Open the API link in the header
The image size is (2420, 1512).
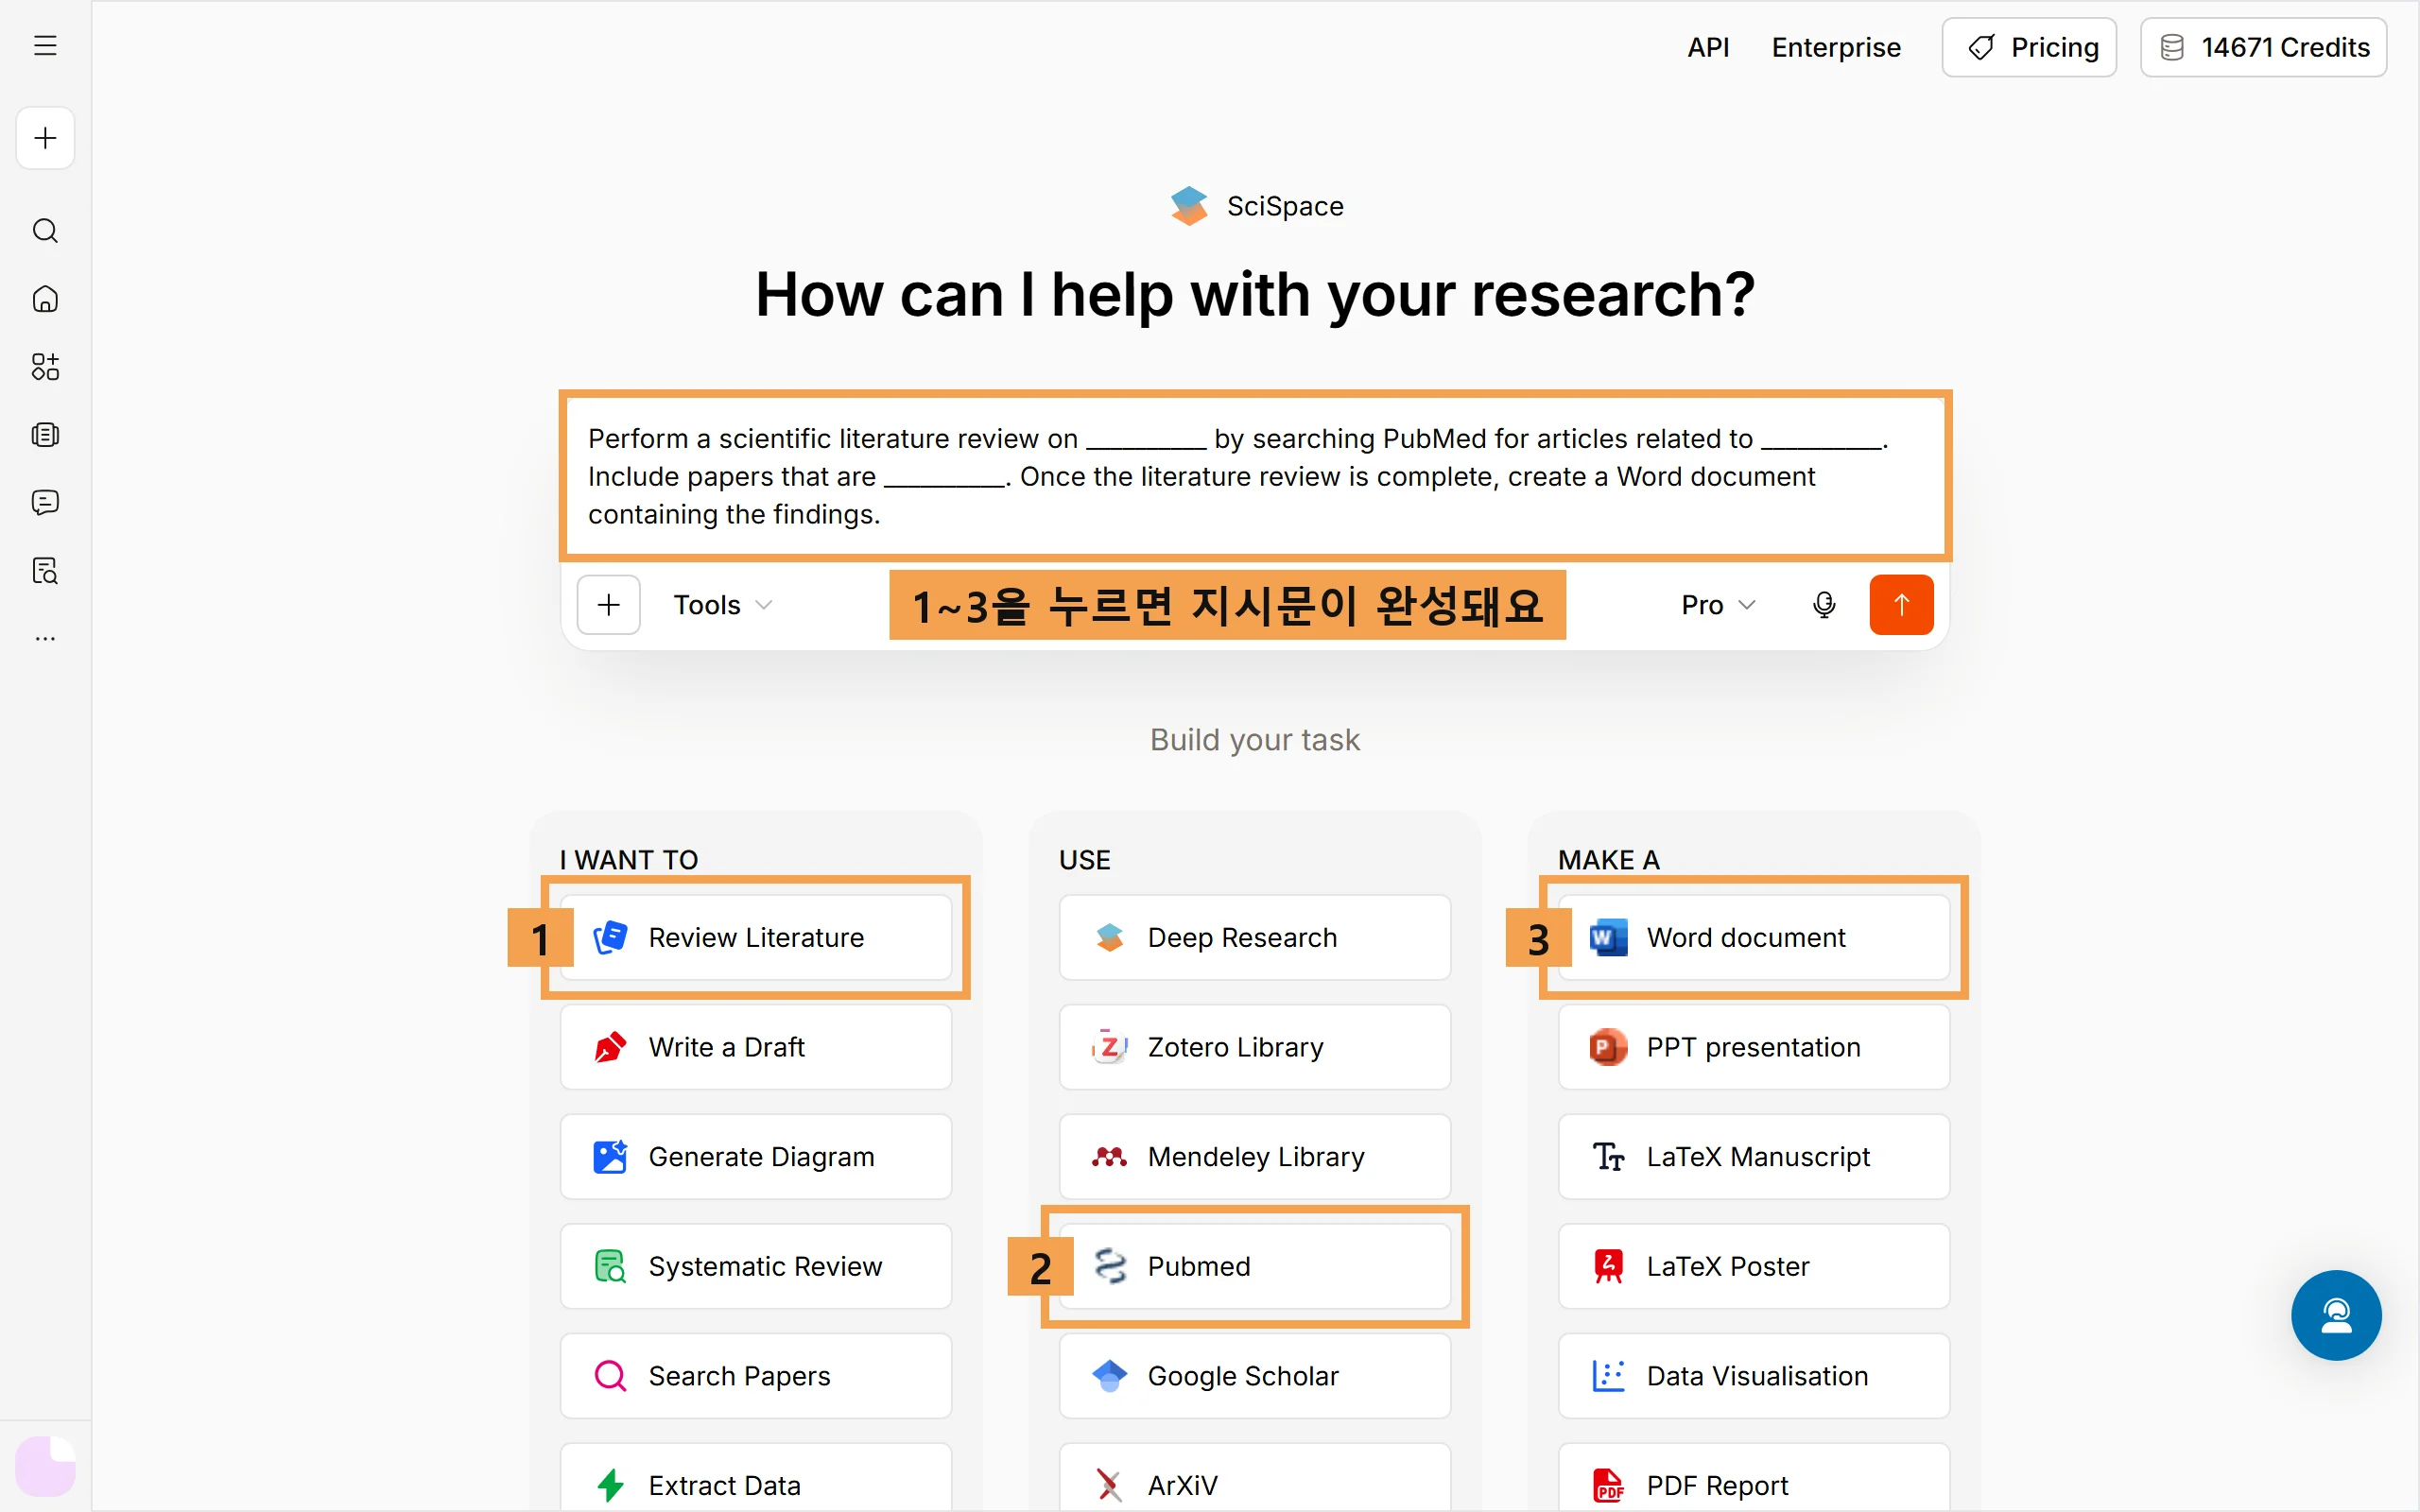[x=1708, y=47]
